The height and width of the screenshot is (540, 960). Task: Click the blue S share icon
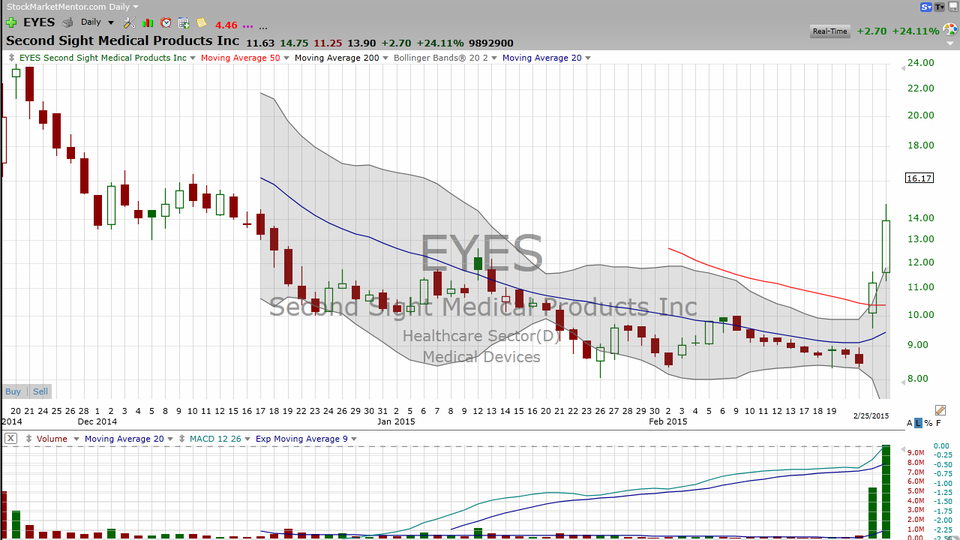pos(926,7)
